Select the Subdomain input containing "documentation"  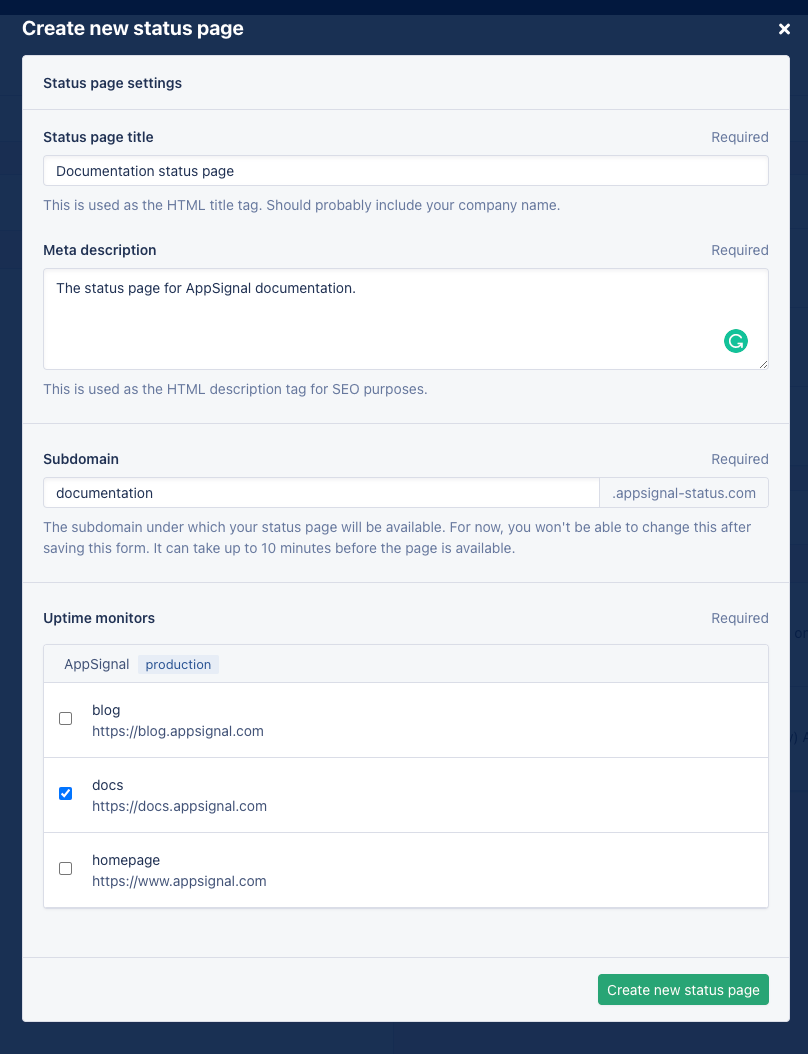[320, 493]
